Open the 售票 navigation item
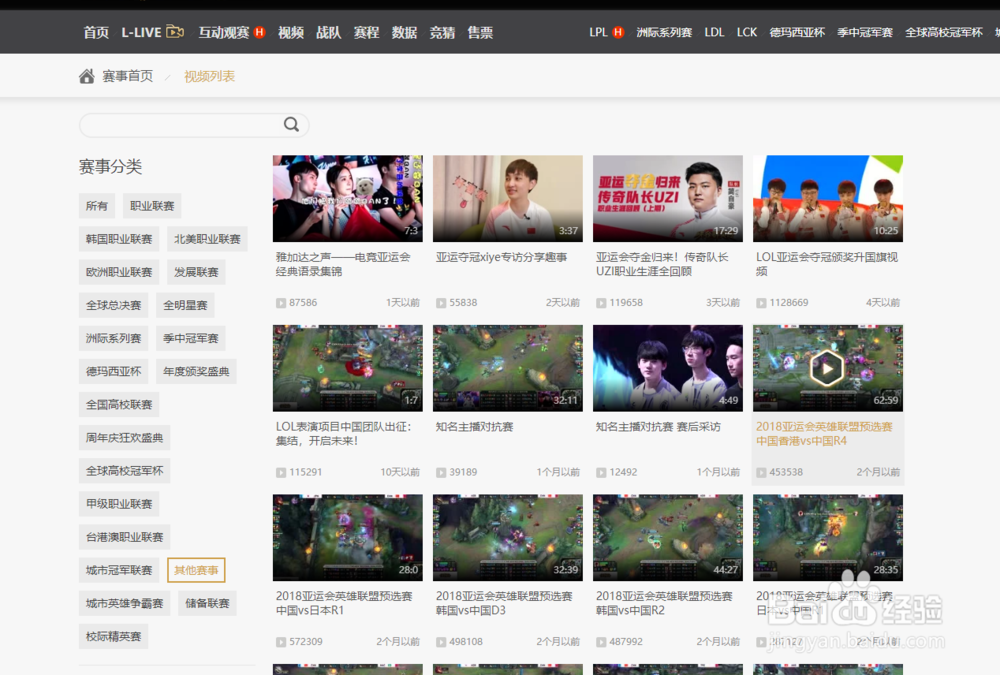Screen dimensions: 1000x675 tap(480, 33)
